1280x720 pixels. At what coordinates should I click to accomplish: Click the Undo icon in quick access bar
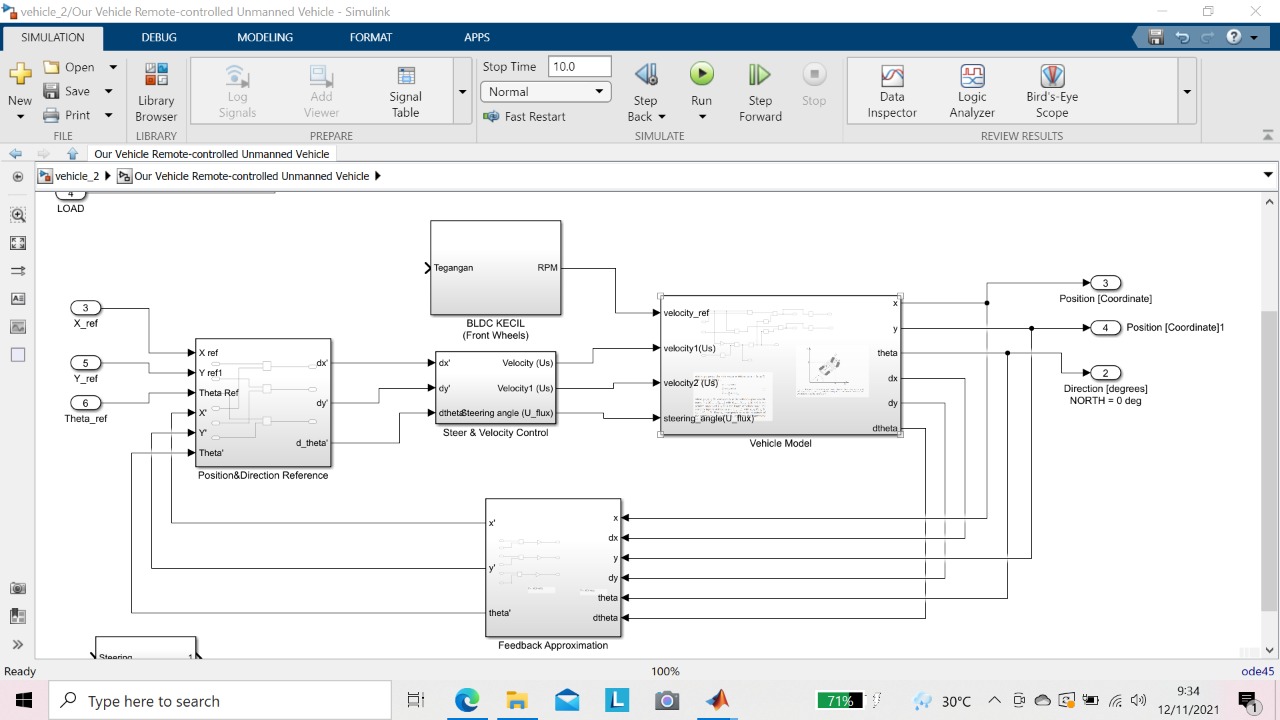tap(1182, 37)
